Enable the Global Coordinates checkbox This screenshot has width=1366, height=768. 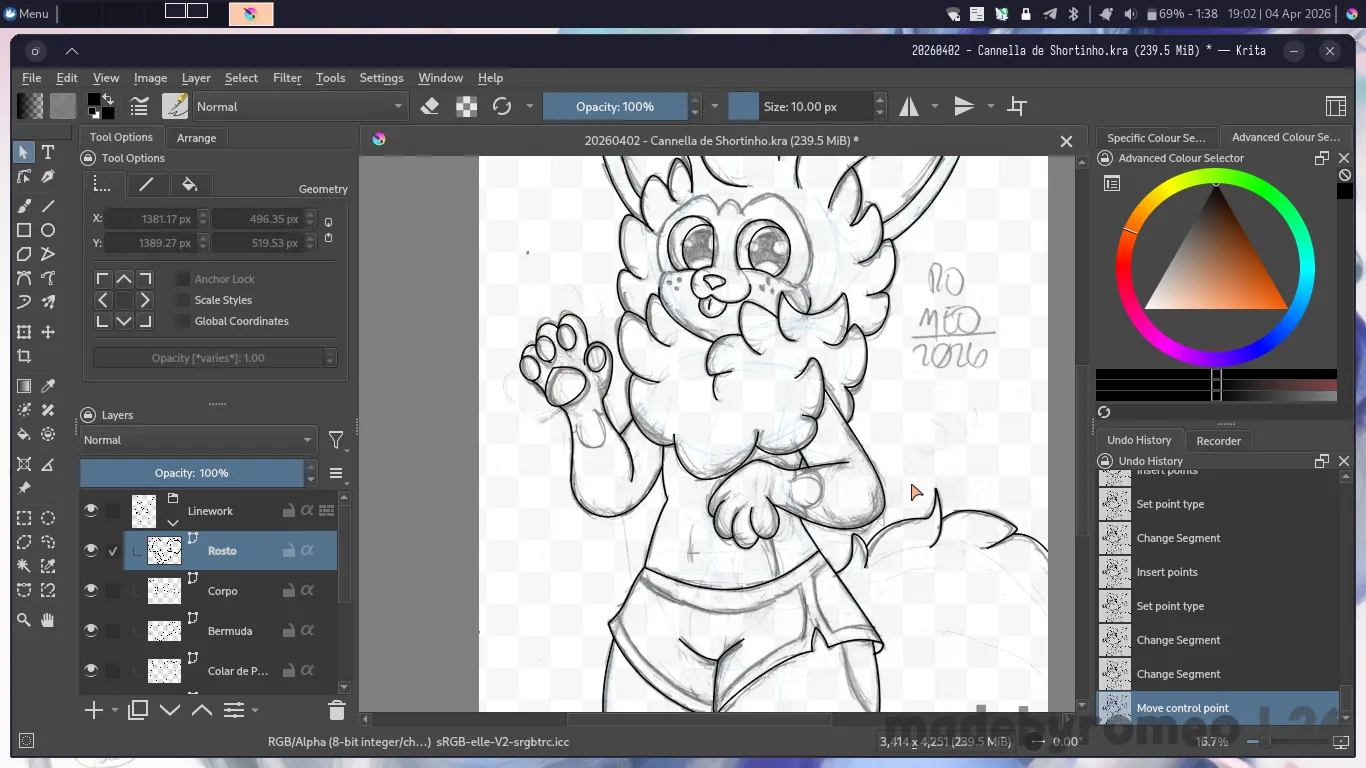coord(183,321)
